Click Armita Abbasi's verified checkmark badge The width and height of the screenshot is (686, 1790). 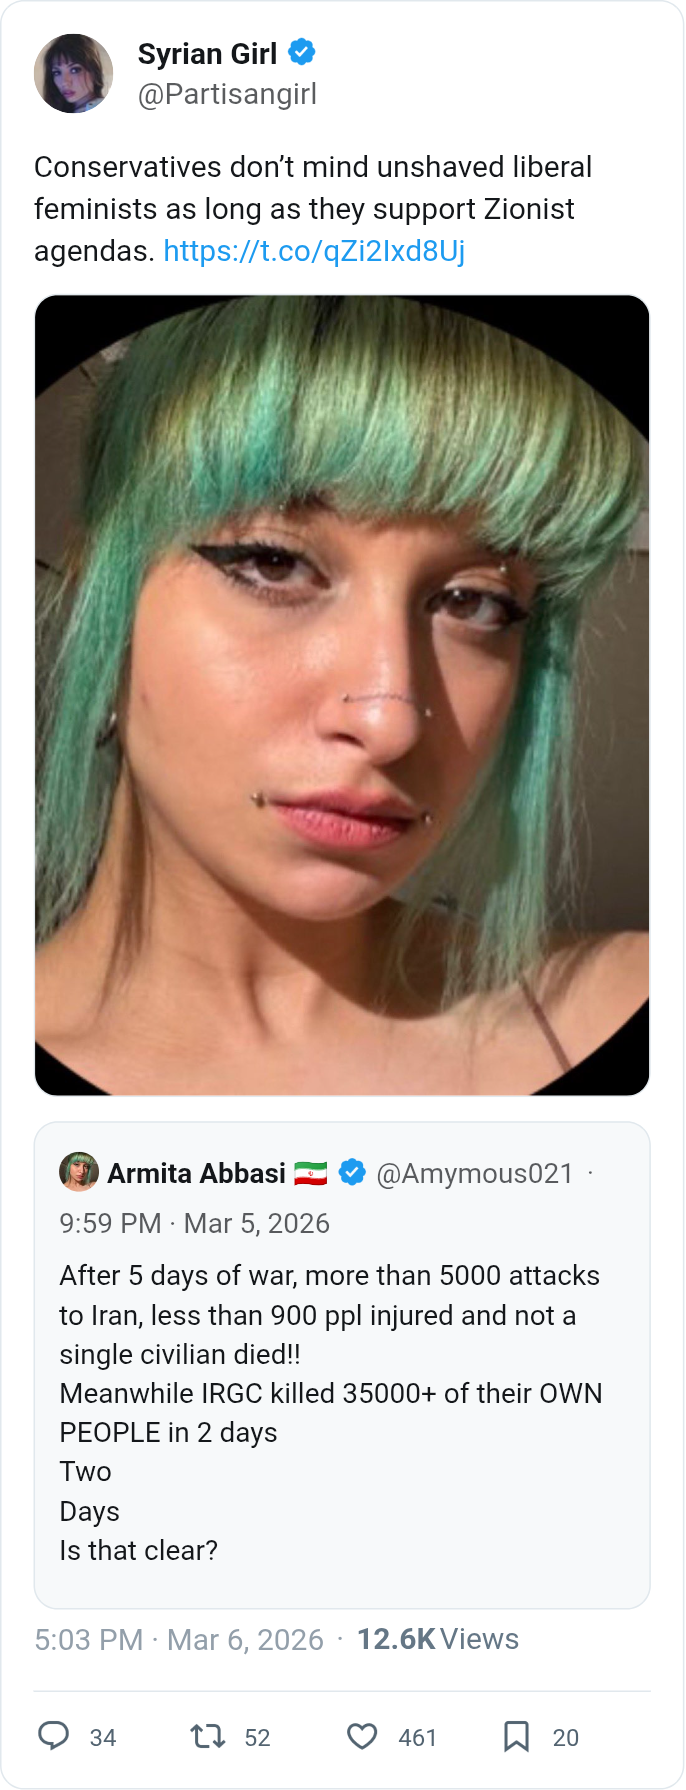[352, 1172]
